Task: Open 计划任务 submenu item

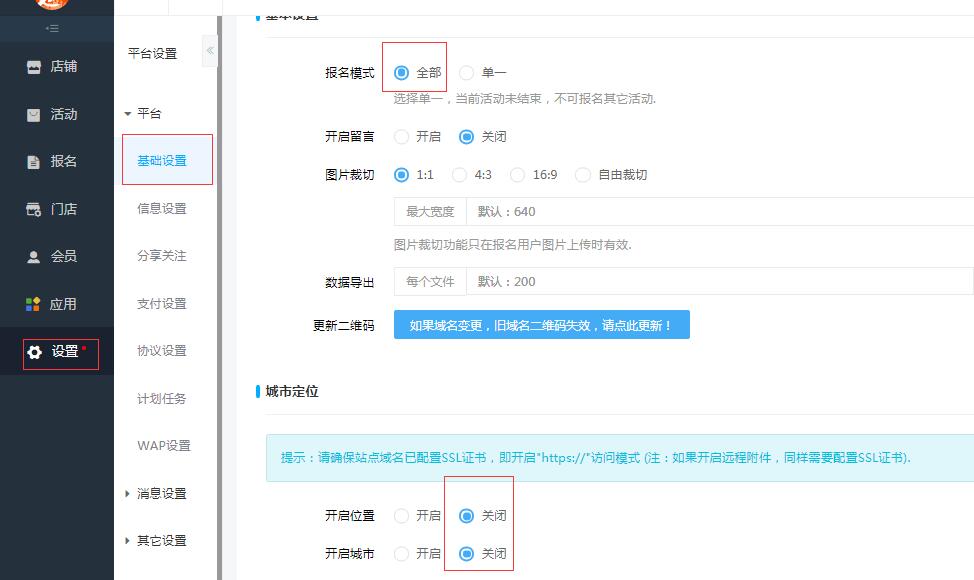Action: 162,399
